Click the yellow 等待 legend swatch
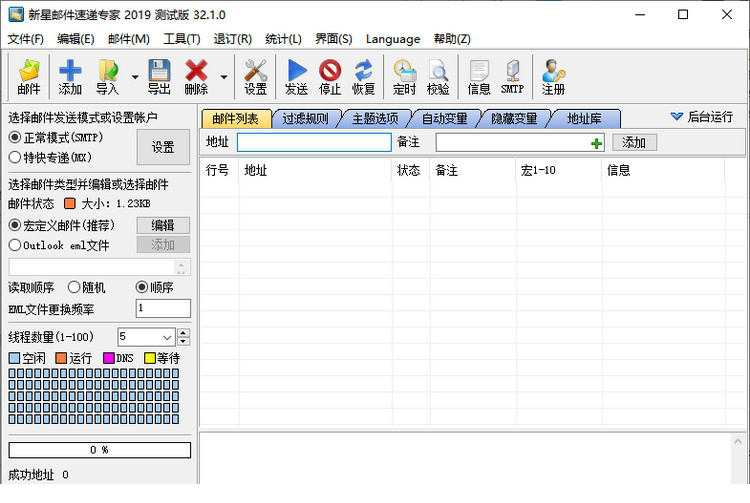The height and width of the screenshot is (503, 750). click(x=150, y=358)
